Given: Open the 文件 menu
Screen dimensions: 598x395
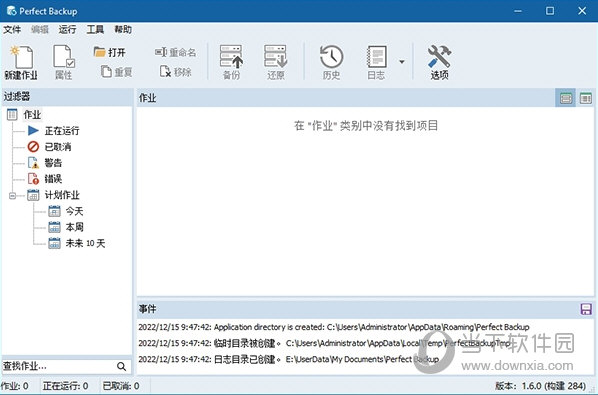Looking at the screenshot, I should (x=12, y=29).
